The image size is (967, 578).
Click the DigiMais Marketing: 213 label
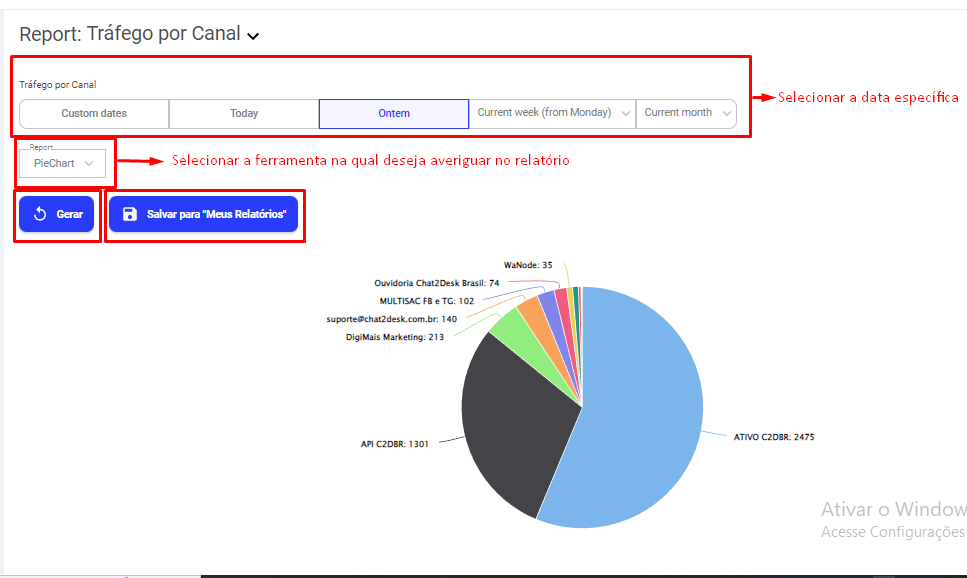[394, 337]
